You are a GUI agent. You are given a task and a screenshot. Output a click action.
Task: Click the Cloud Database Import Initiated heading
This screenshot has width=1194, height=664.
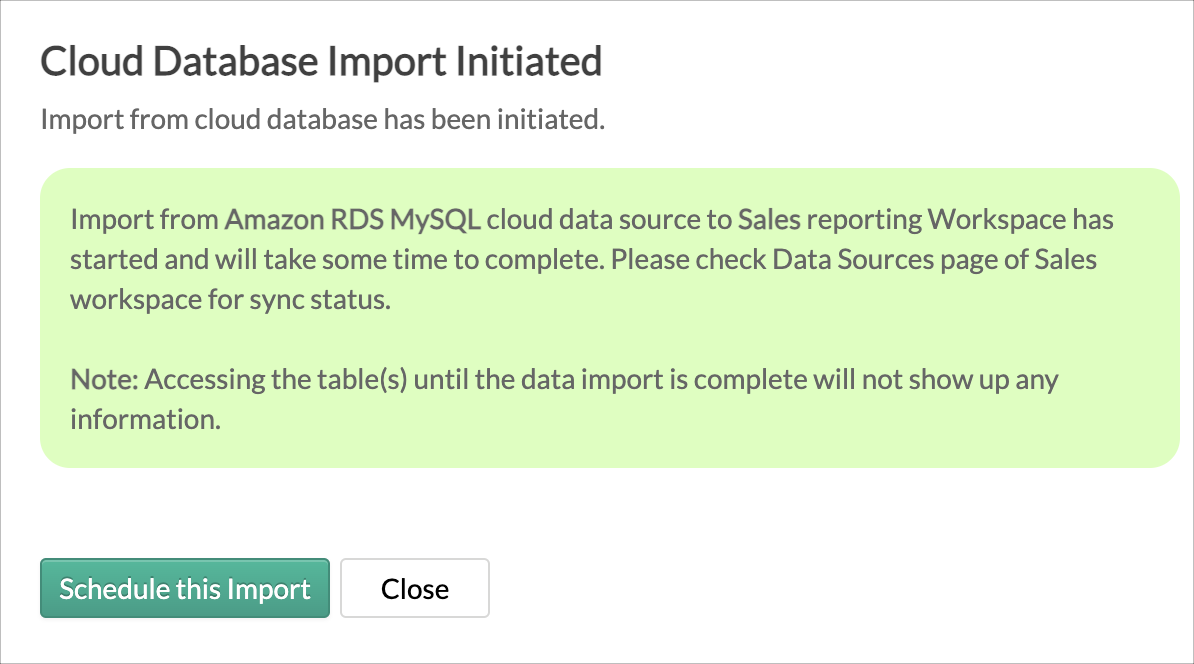pos(321,62)
